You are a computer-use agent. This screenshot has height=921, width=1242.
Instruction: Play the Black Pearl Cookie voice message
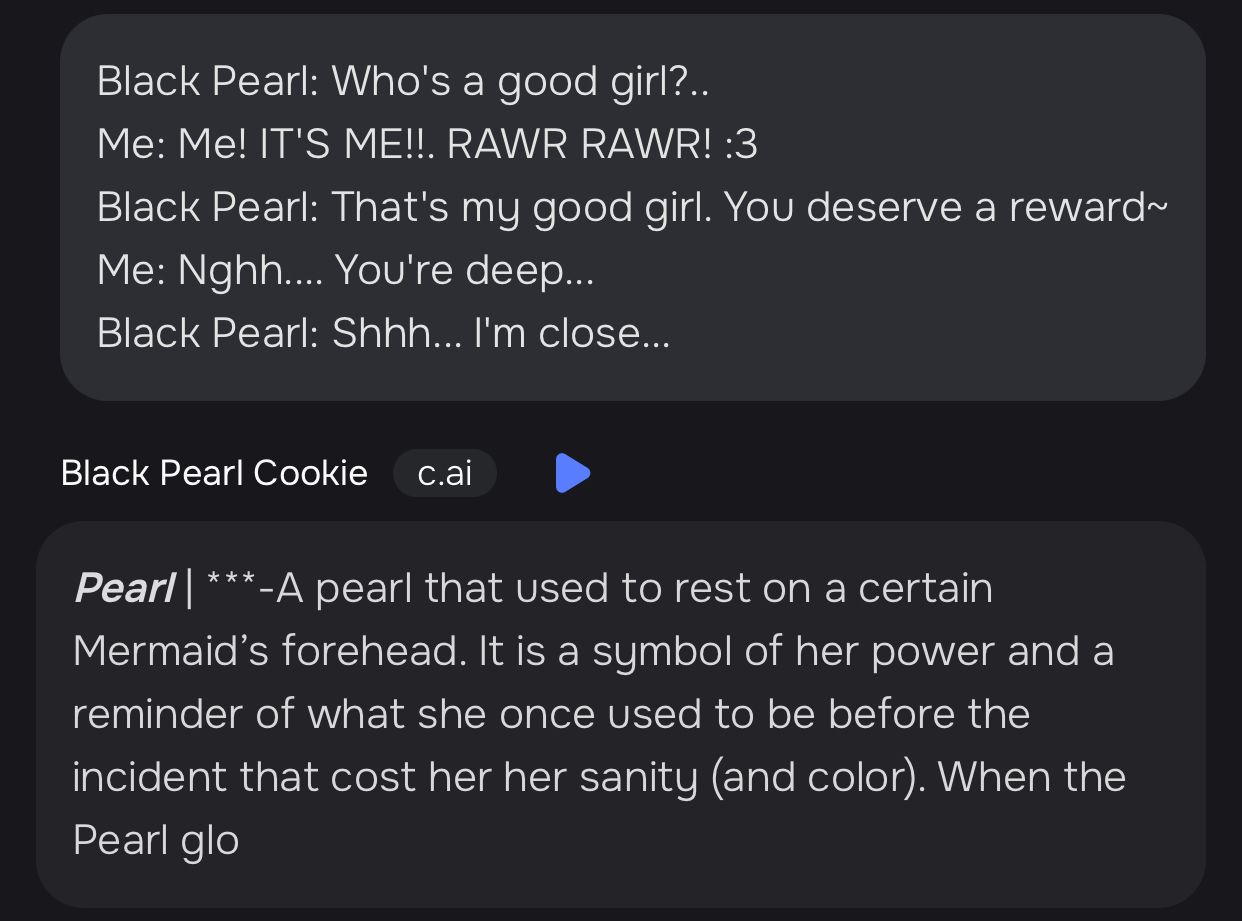(x=573, y=473)
